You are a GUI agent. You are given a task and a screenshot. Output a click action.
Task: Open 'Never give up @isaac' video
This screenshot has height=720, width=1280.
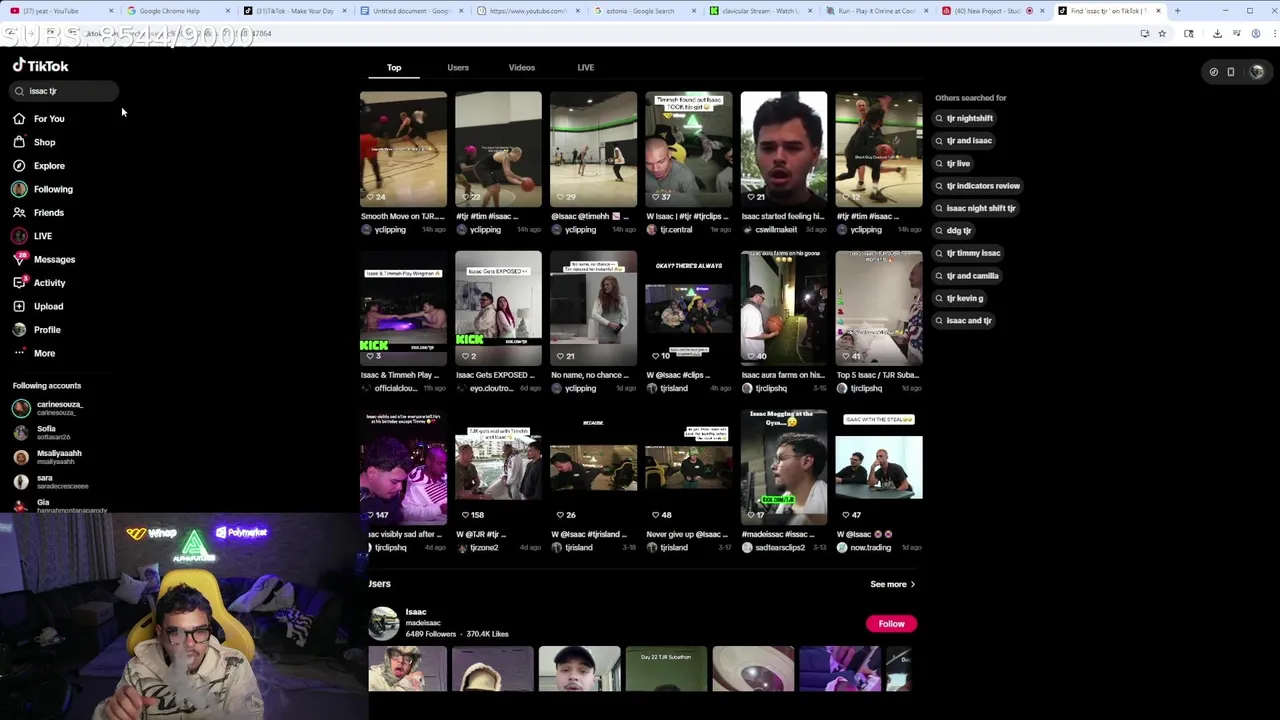click(x=688, y=467)
